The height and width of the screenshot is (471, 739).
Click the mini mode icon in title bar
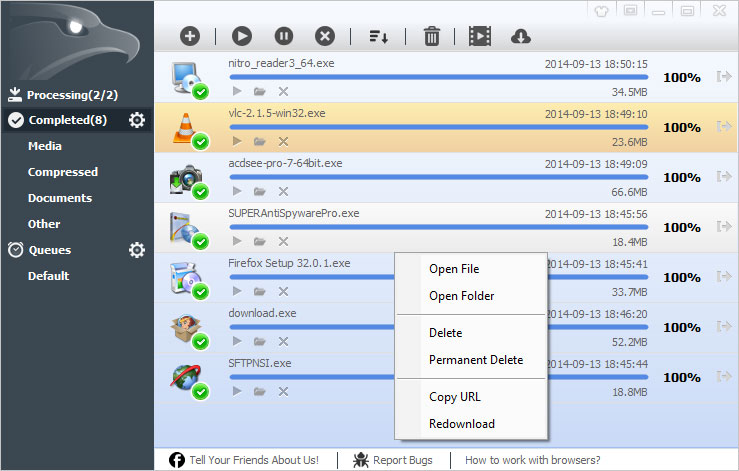click(630, 10)
